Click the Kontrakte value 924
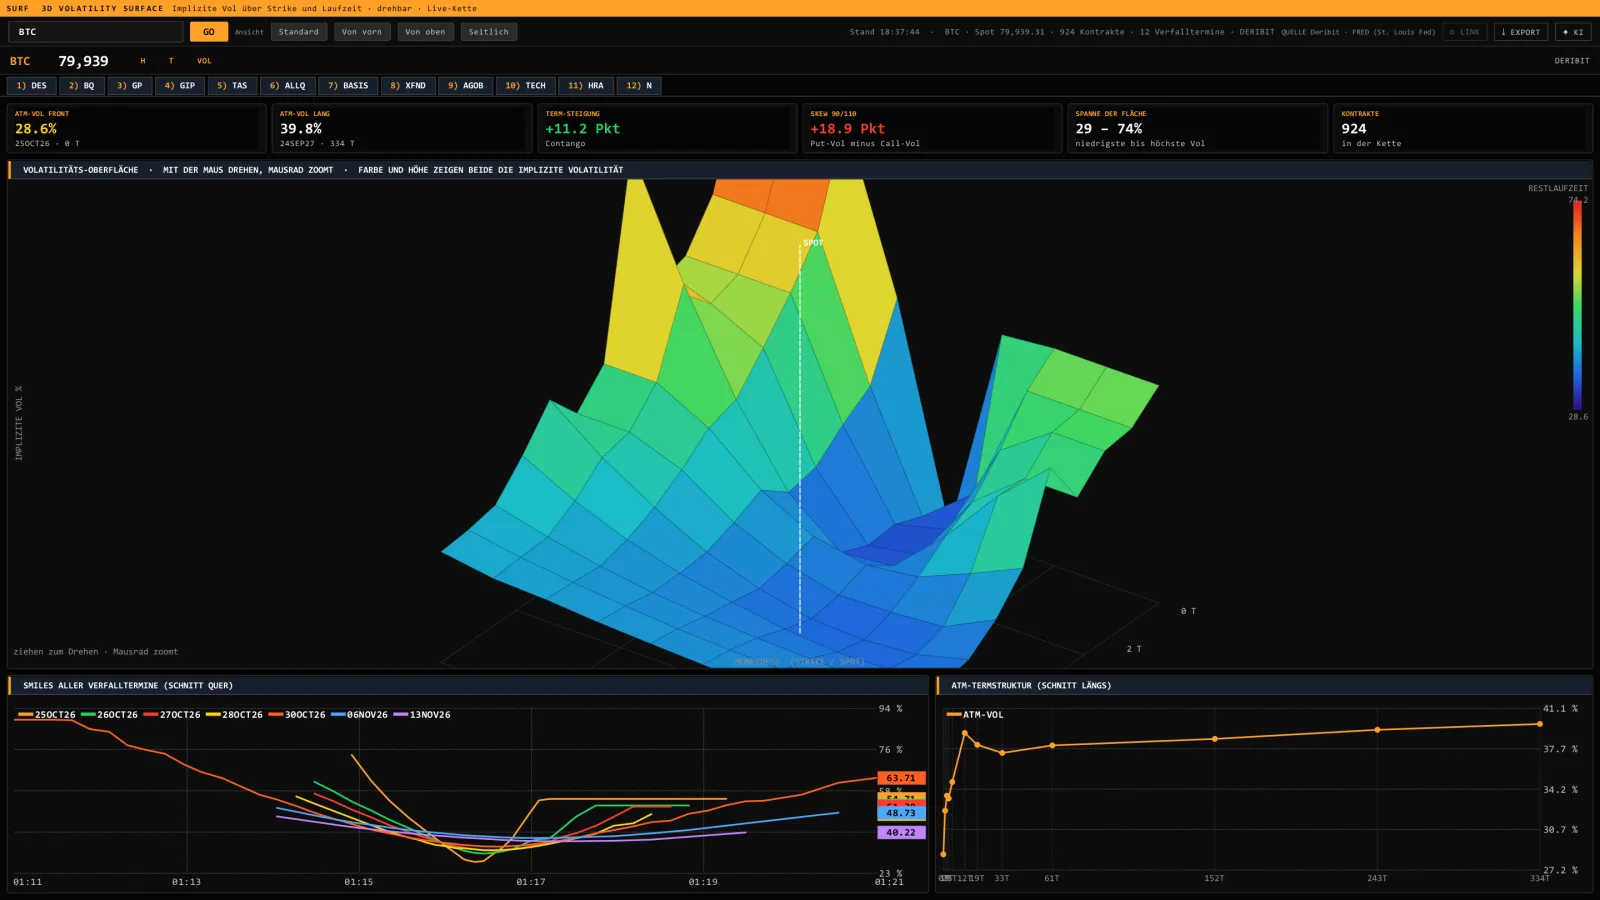 click(x=1354, y=129)
